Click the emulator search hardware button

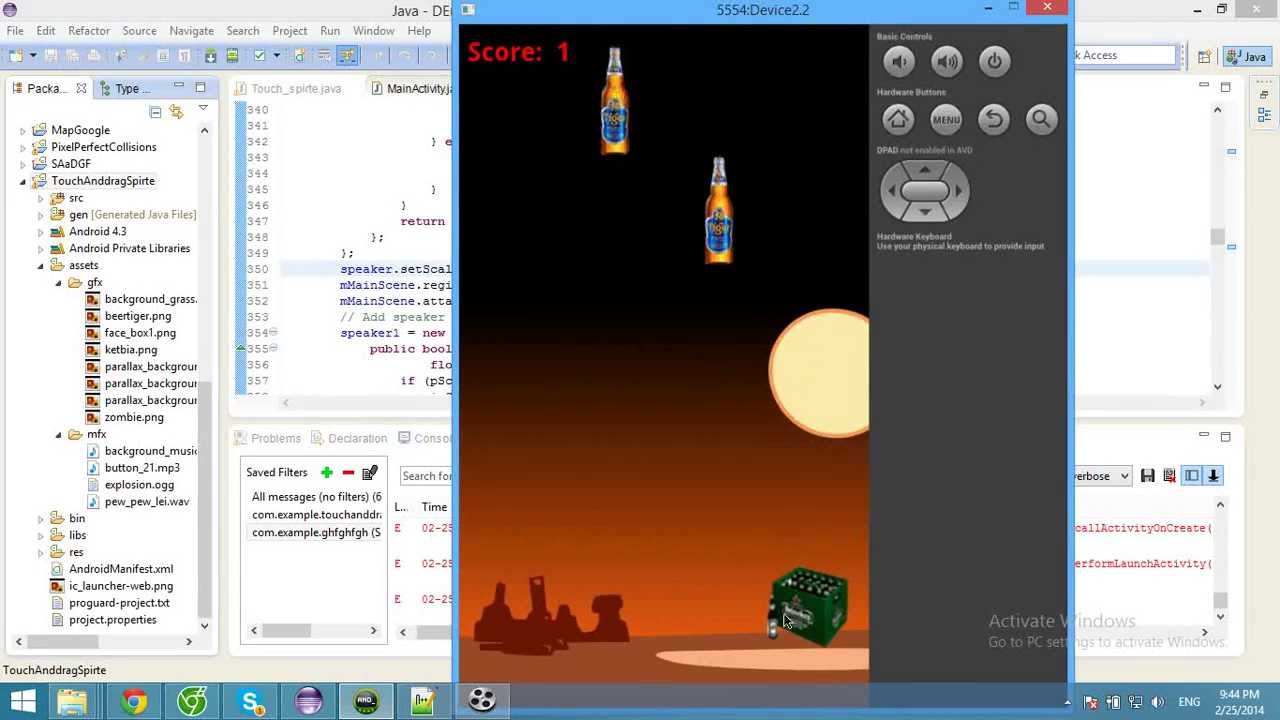[x=1041, y=120]
